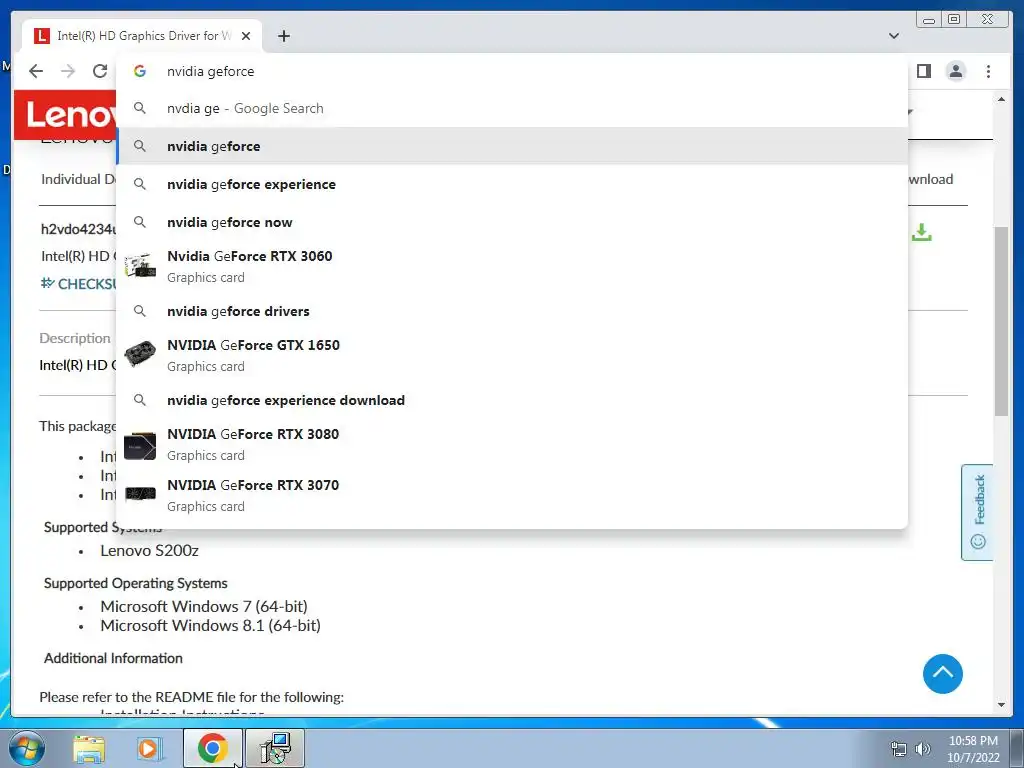Click the RTX 3080 graphics card thumbnail

tap(140, 445)
